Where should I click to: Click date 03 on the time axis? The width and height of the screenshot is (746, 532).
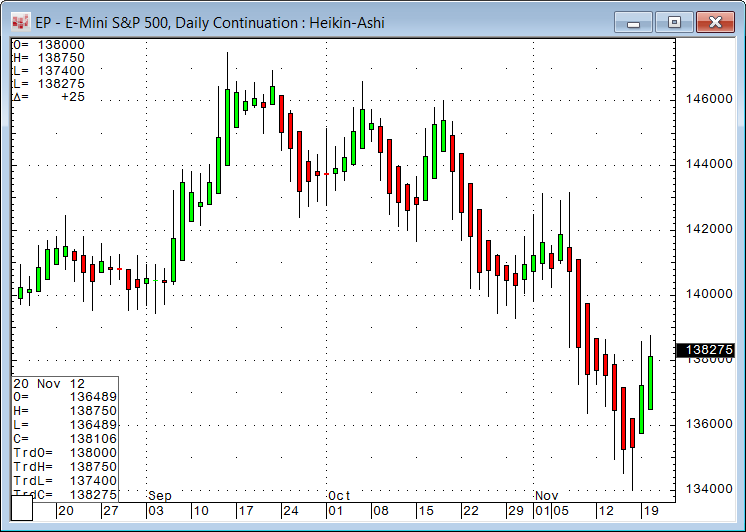157,510
